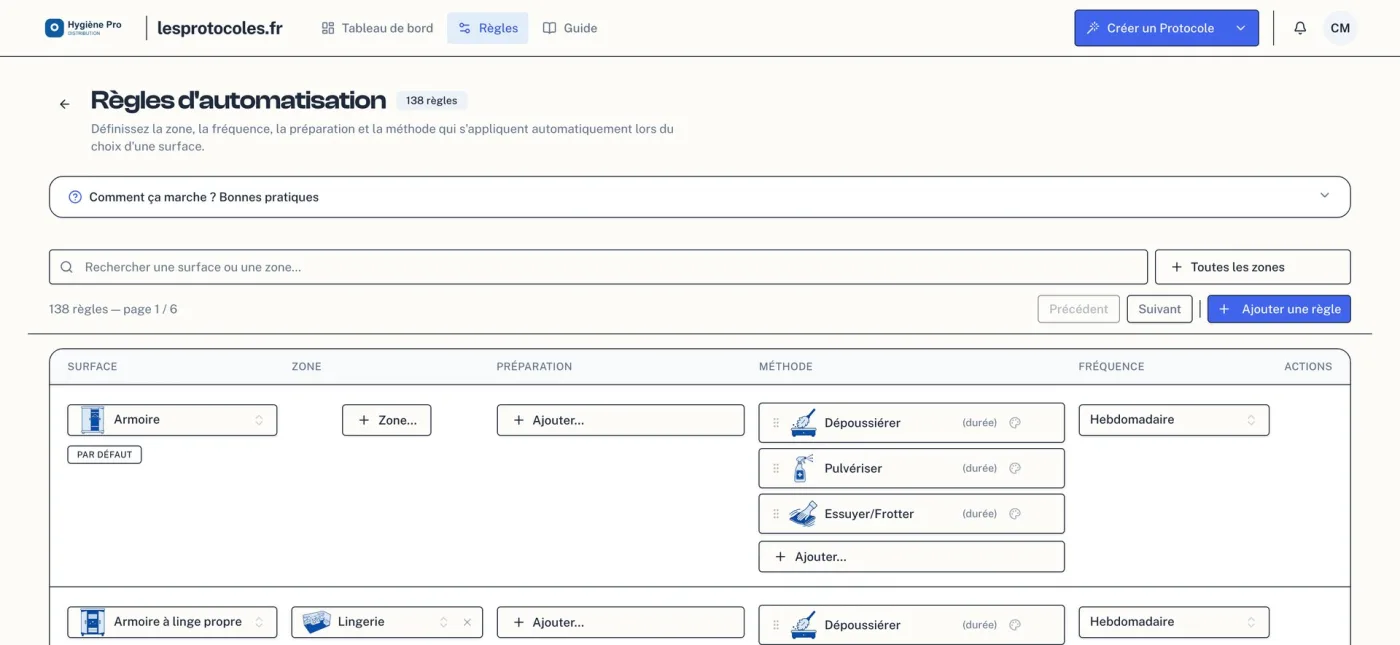This screenshot has height=645, width=1400.
Task: Go back using the left arrow icon
Action: [65, 104]
